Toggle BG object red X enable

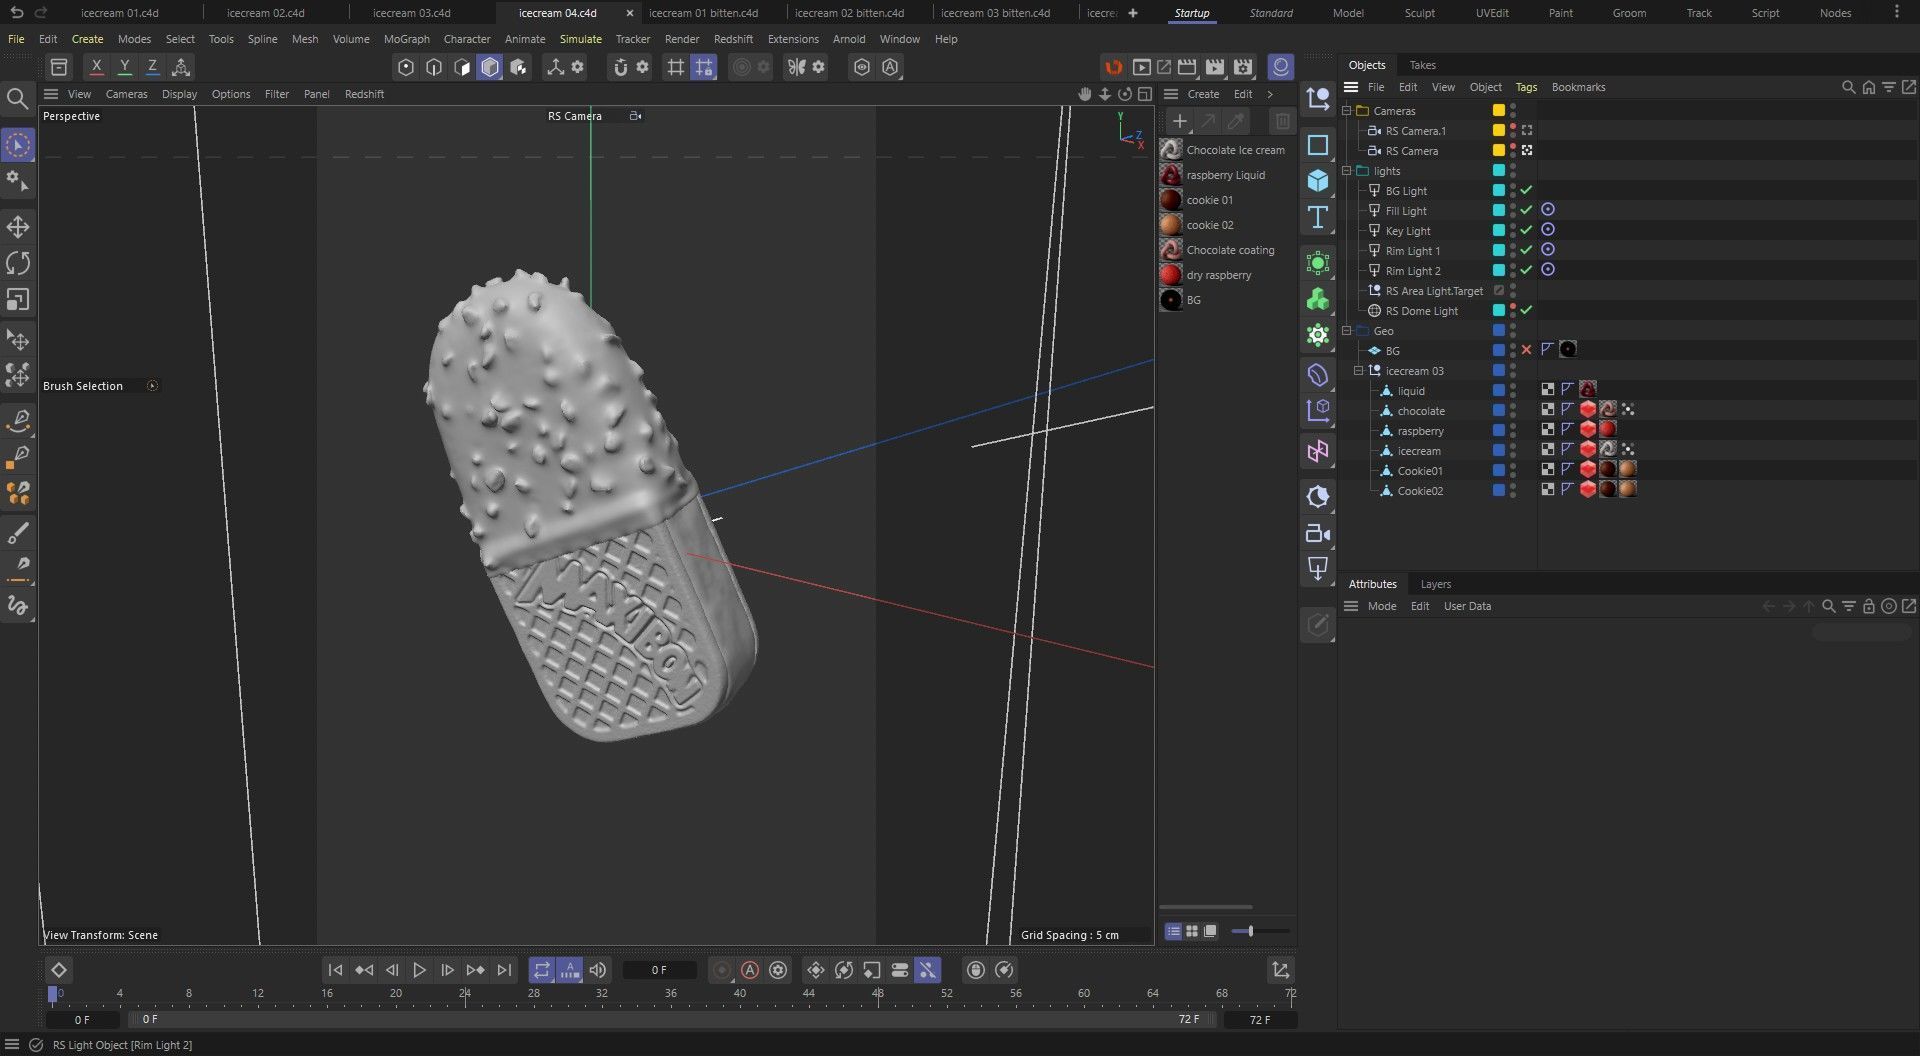(x=1526, y=350)
